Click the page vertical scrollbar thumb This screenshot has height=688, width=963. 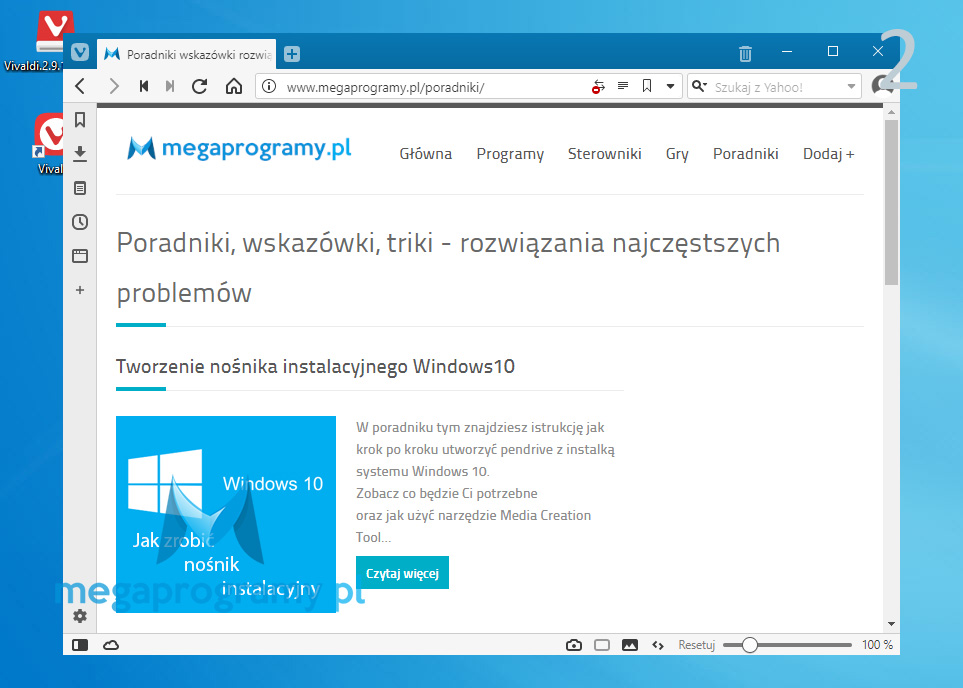(x=891, y=203)
